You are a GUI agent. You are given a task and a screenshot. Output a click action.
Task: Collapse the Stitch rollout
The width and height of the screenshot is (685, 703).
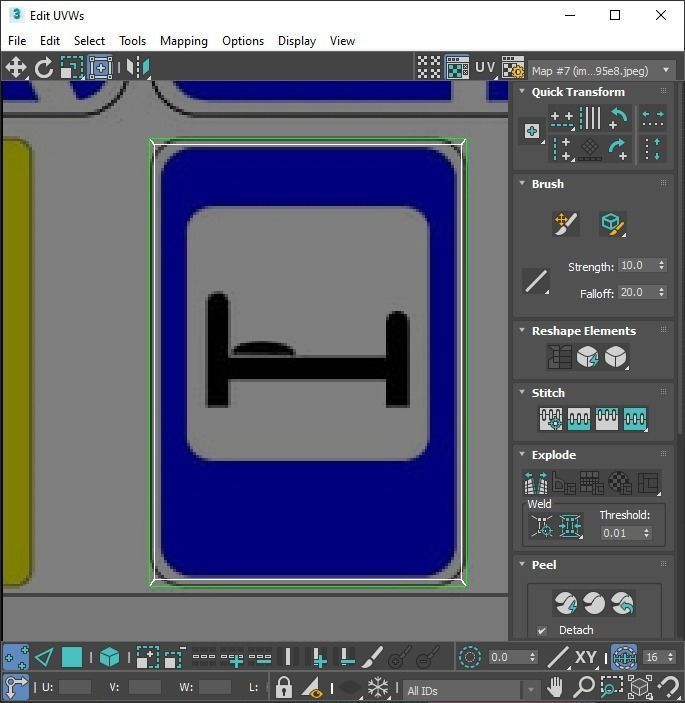(522, 392)
